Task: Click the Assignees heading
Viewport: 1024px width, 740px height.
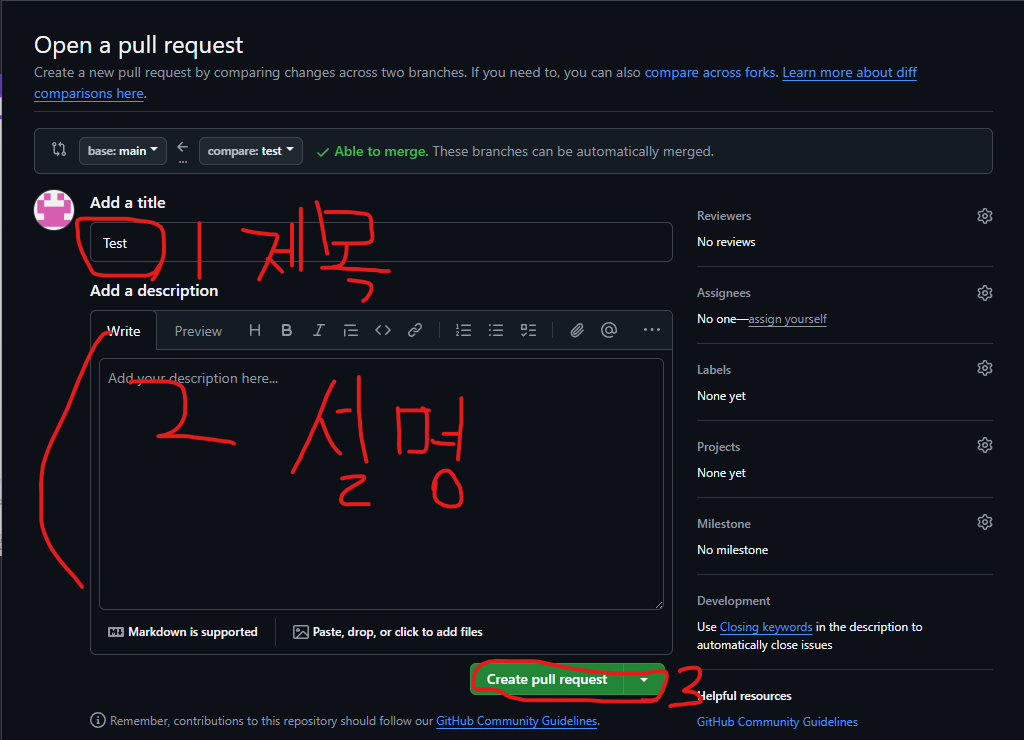Action: pos(724,293)
